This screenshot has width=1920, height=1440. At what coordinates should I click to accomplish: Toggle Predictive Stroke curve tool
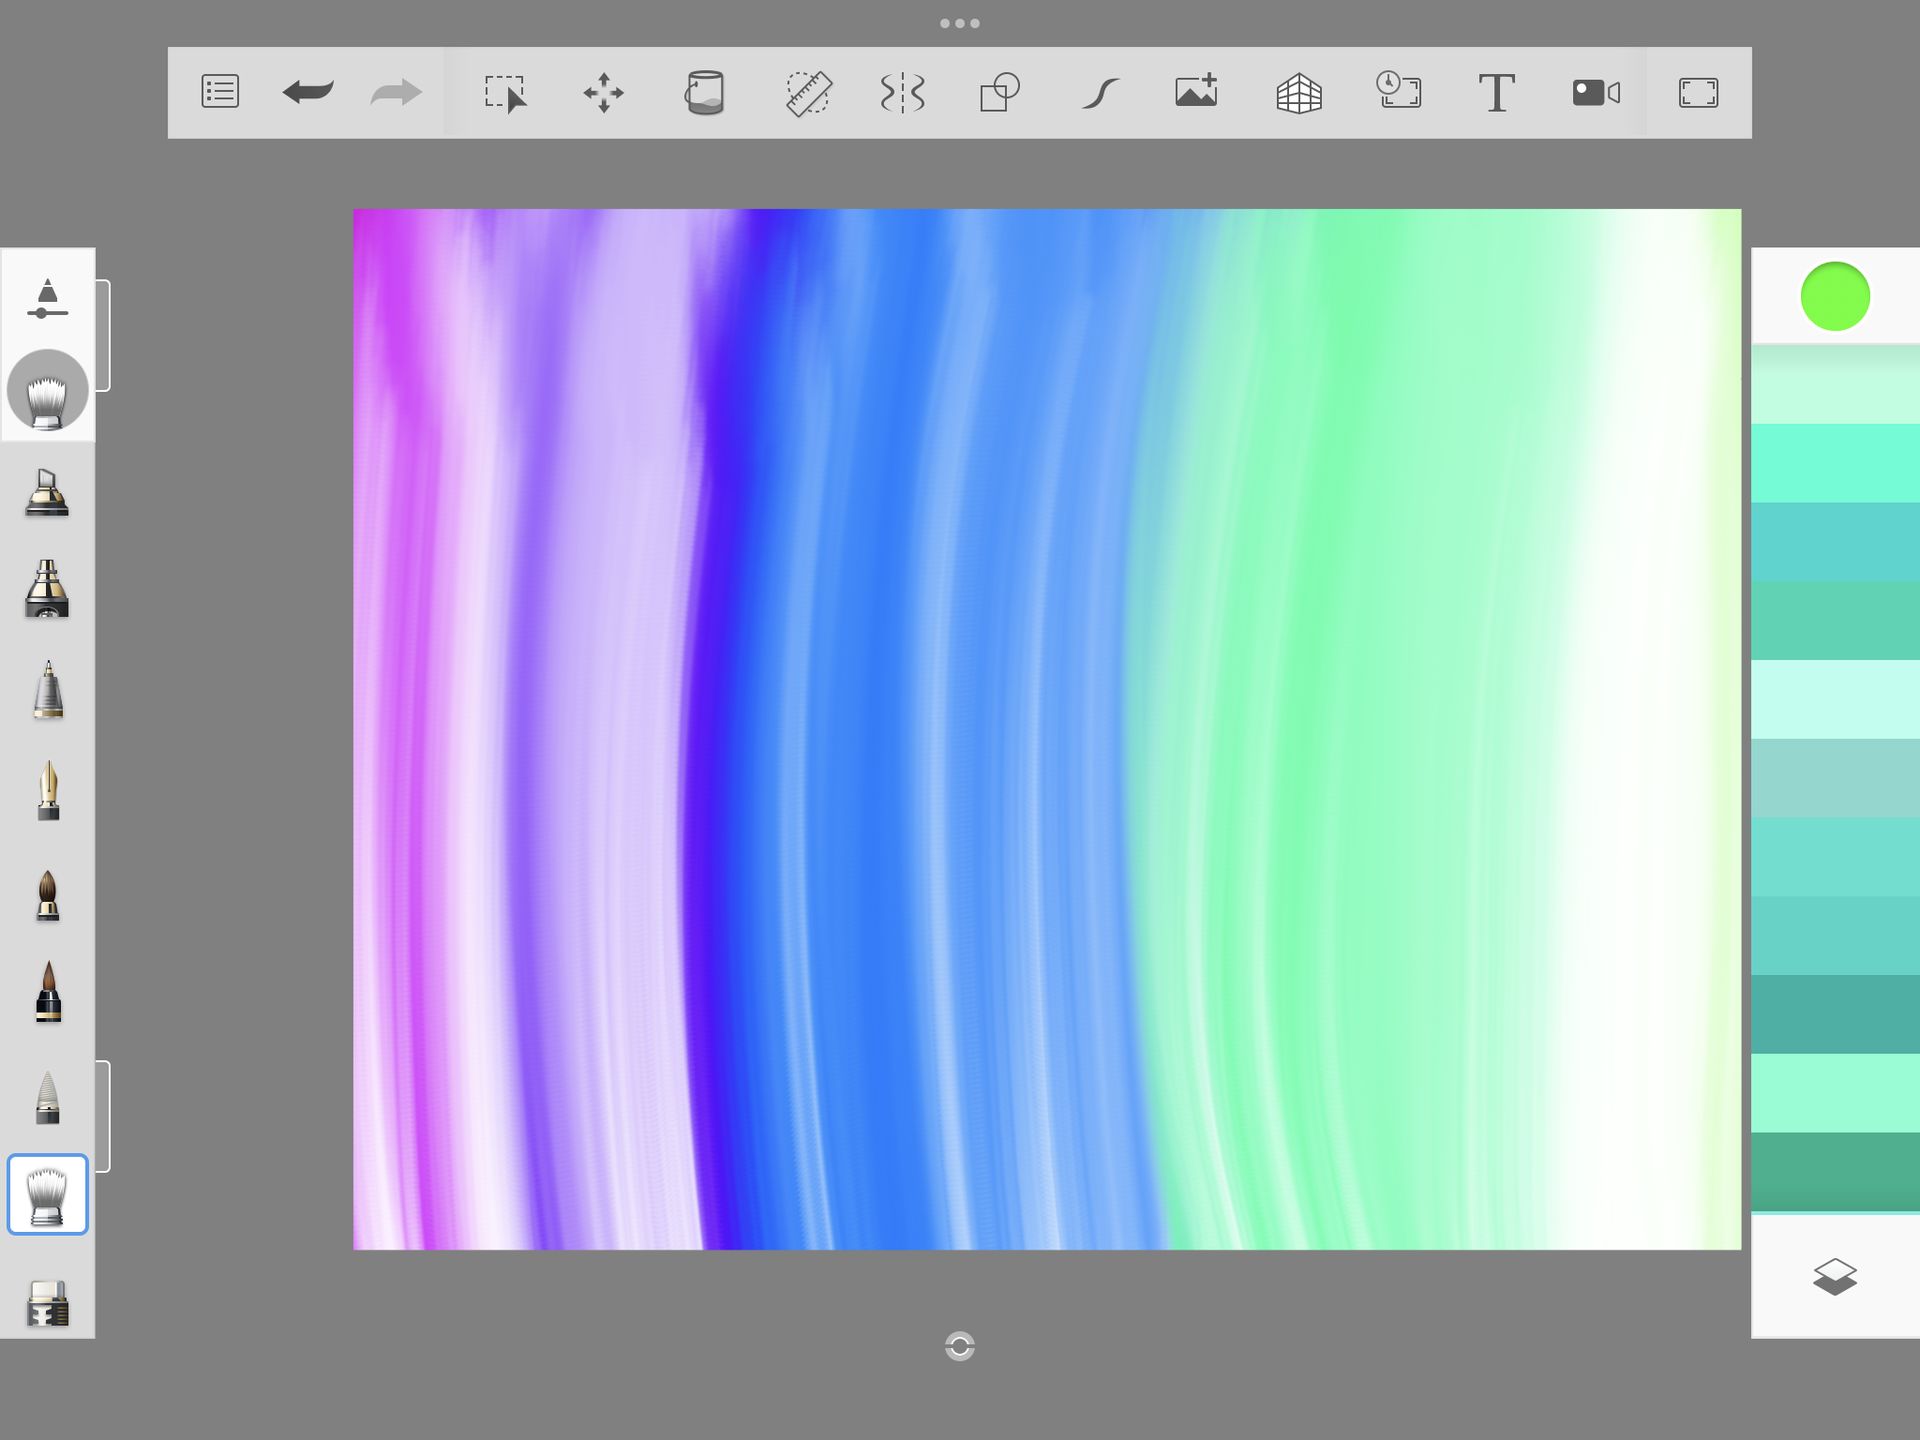1100,93
